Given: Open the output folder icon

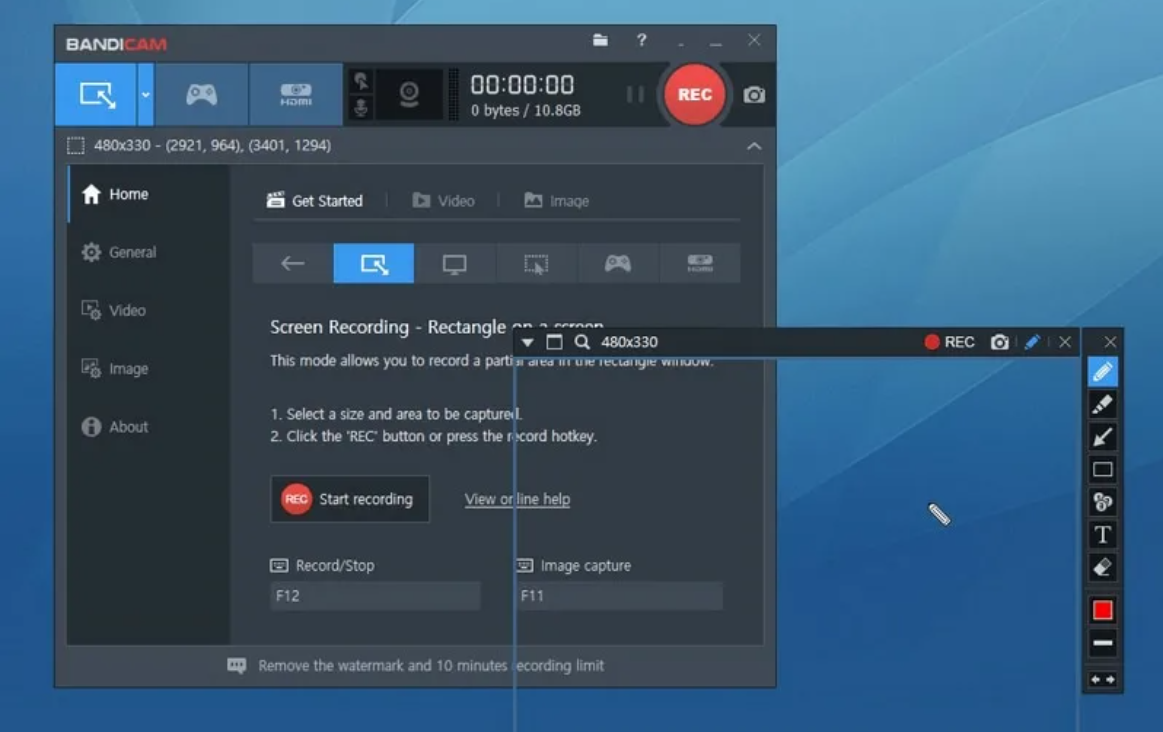Looking at the screenshot, I should point(600,40).
